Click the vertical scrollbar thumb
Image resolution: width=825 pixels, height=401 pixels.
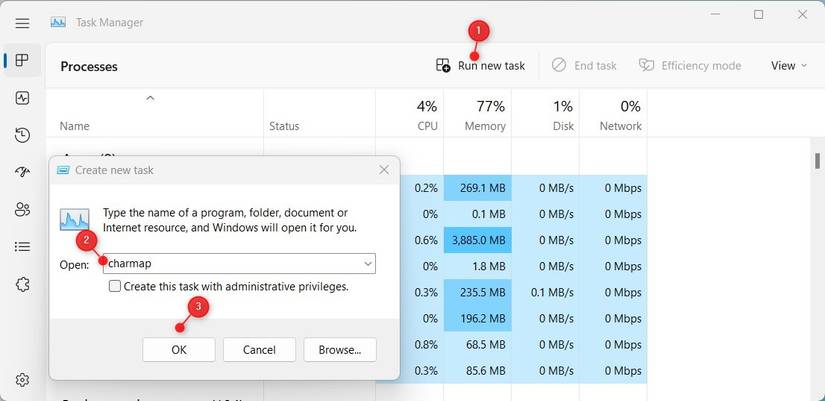pos(817,162)
